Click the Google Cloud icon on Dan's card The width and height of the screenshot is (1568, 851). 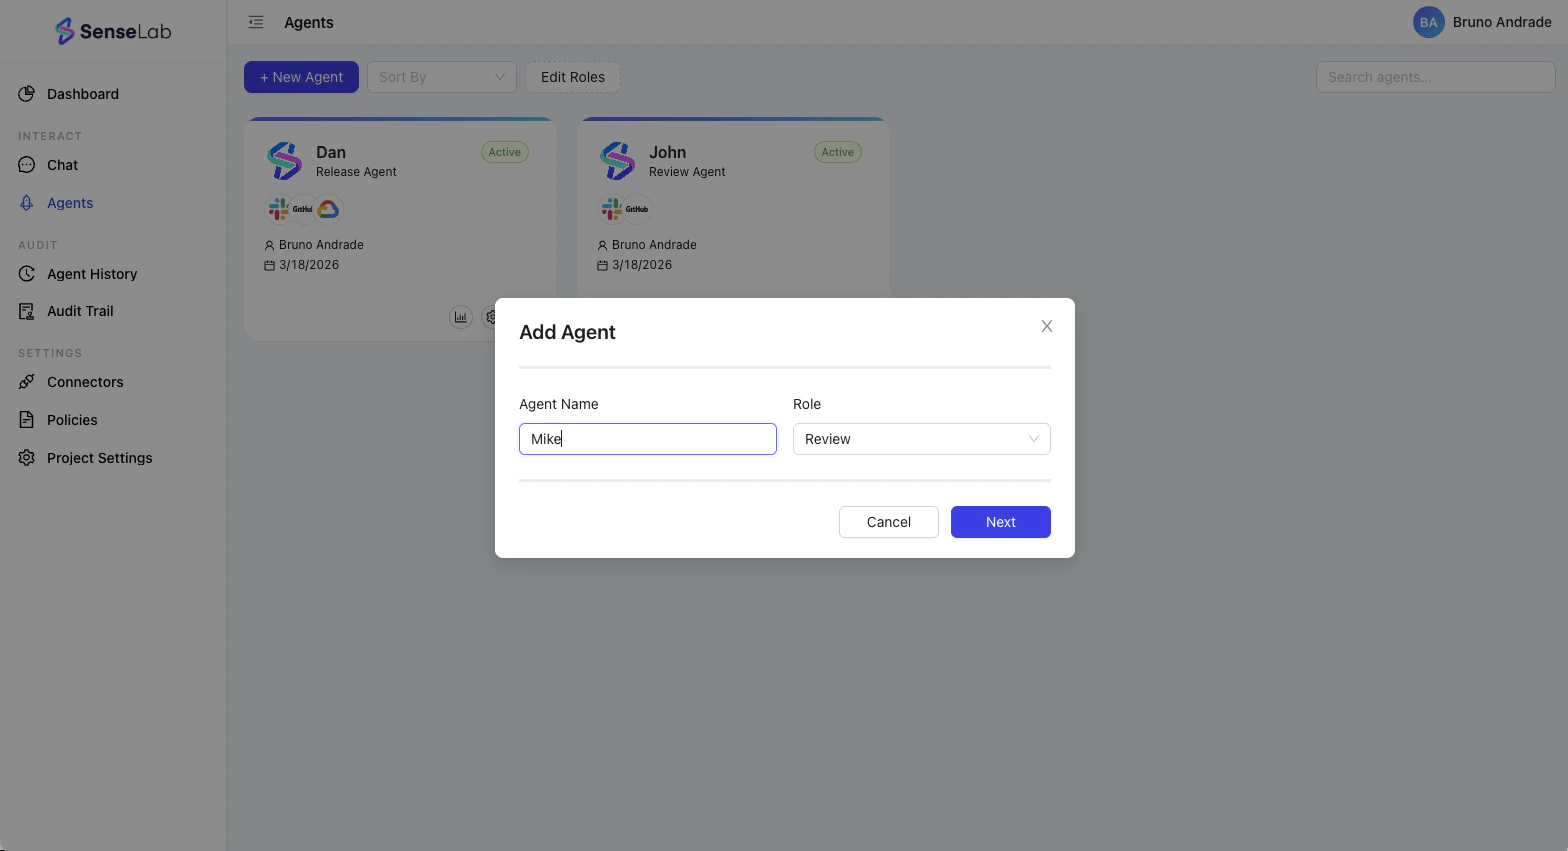(x=328, y=209)
